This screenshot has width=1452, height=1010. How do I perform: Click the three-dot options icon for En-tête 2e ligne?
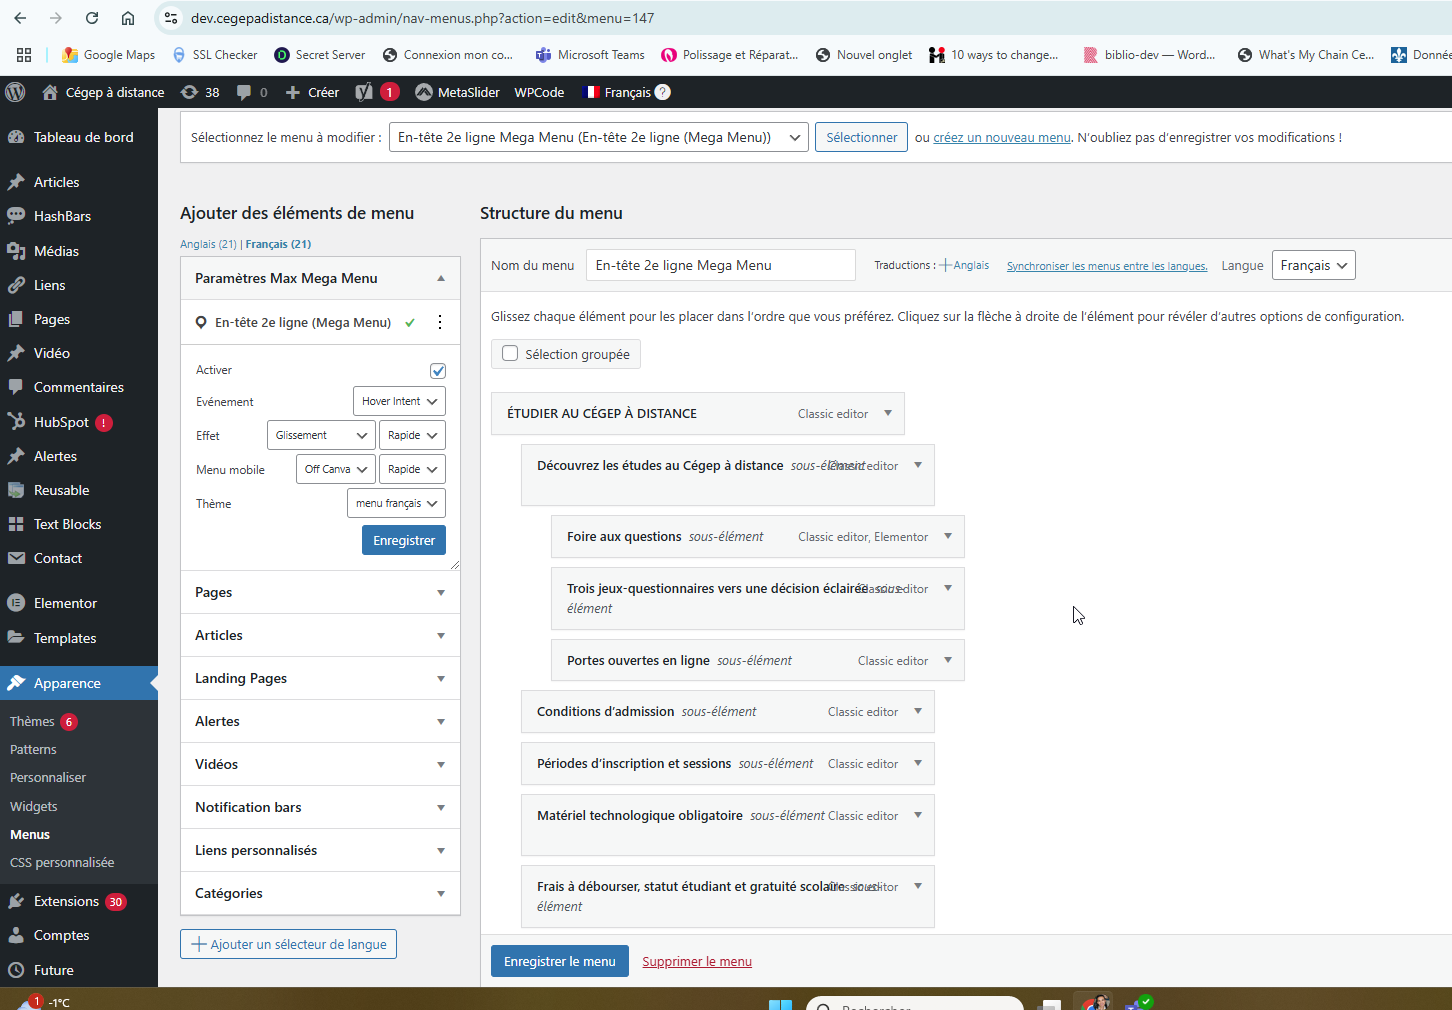[440, 322]
